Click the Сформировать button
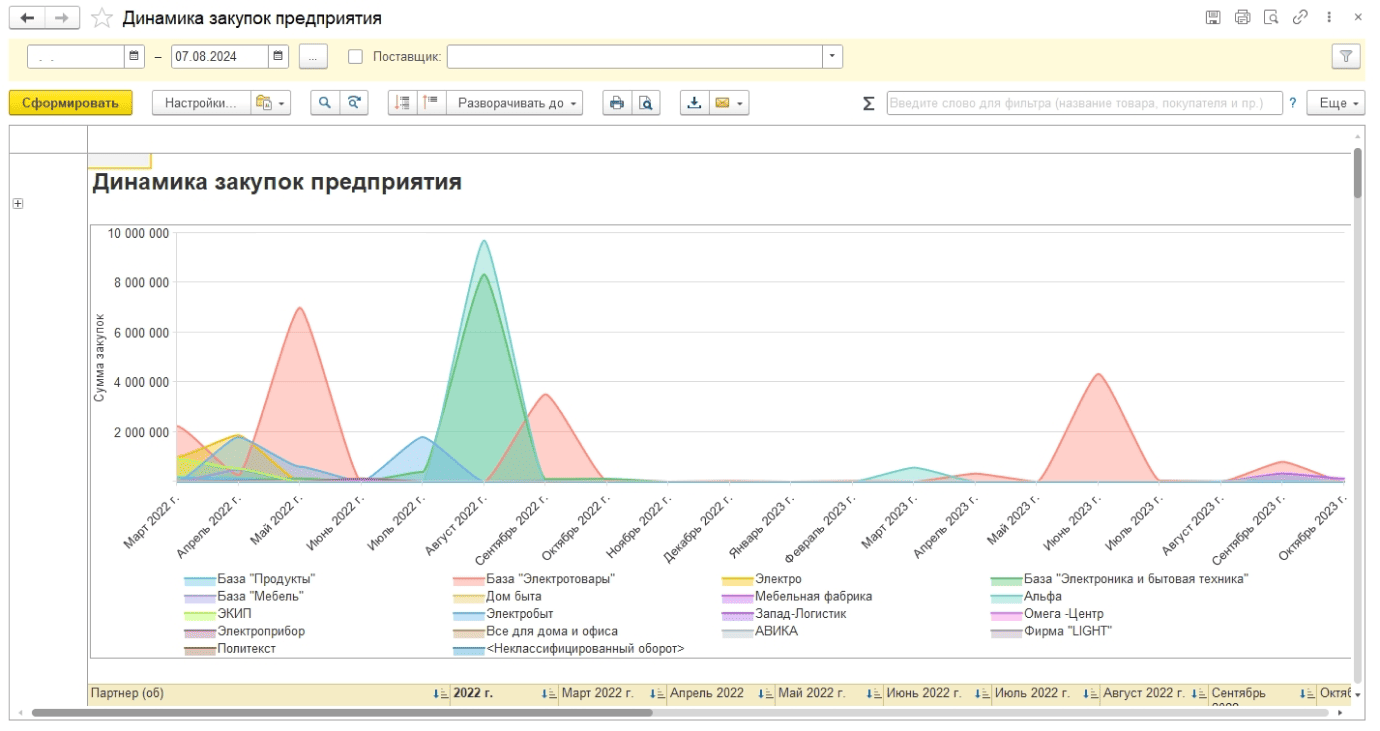Viewport: 1380px width, 731px height. 70,103
